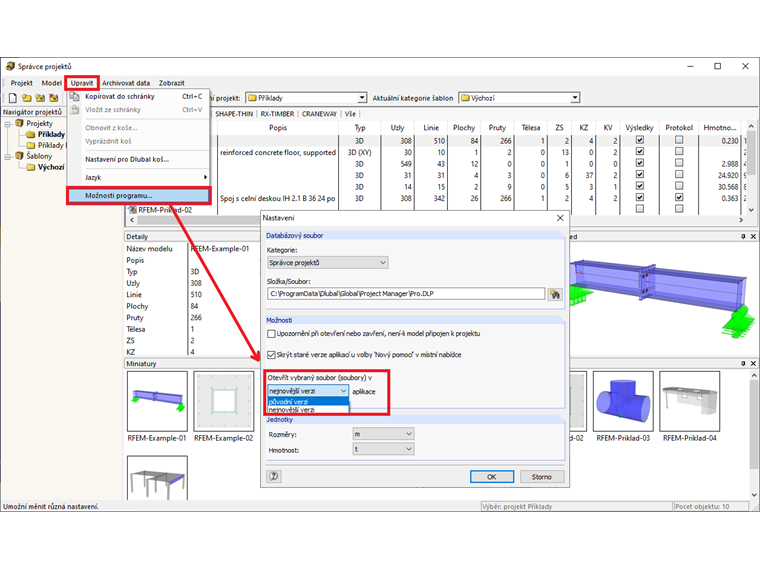Screen dimensions: 760x570
Task: Click the Šablony root icon in navigator
Action: 19,156
